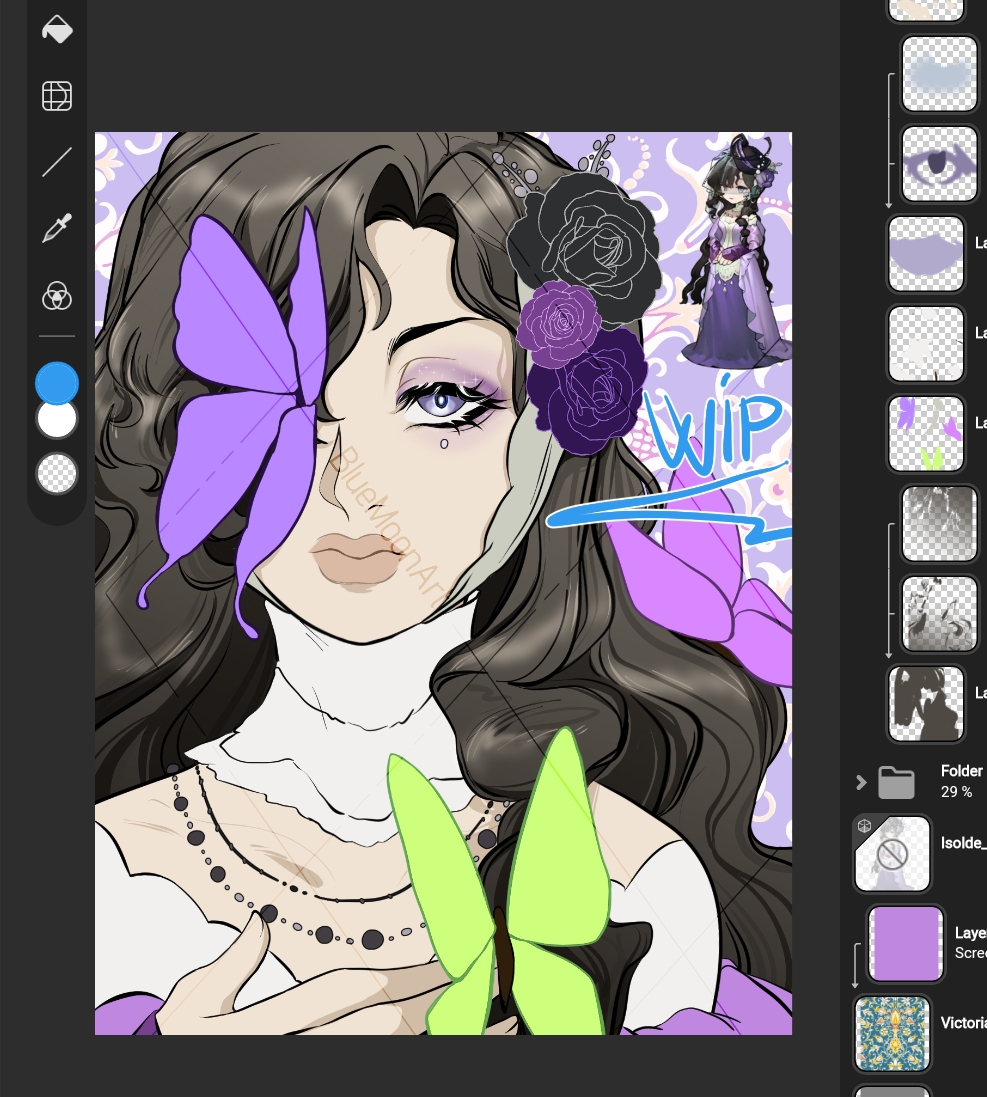Click the cube badge on Isolde_ layer
Viewport: 987px width, 1097px height.
(864, 826)
